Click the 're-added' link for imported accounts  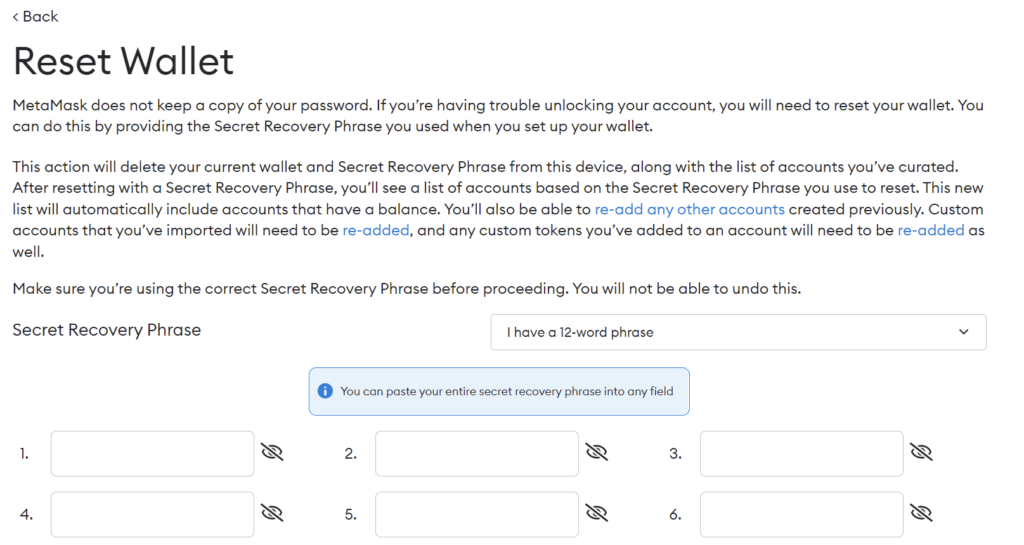pos(376,230)
